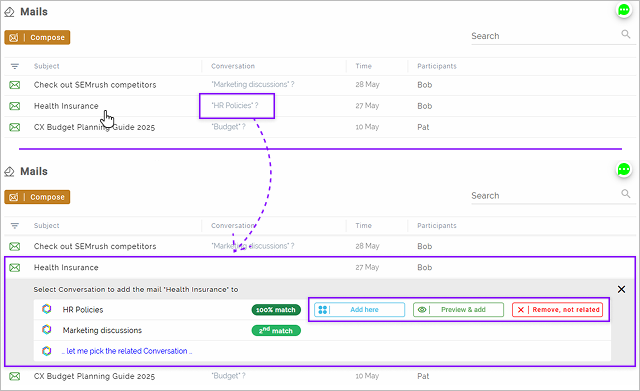Image resolution: width=640 pixels, height=391 pixels.
Task: Close the conversation selection panel
Action: (621, 289)
